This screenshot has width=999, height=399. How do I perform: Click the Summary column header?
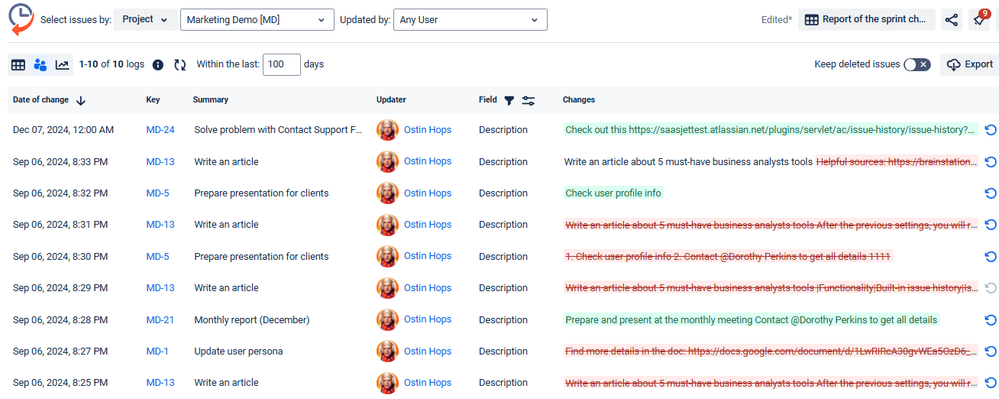point(210,100)
